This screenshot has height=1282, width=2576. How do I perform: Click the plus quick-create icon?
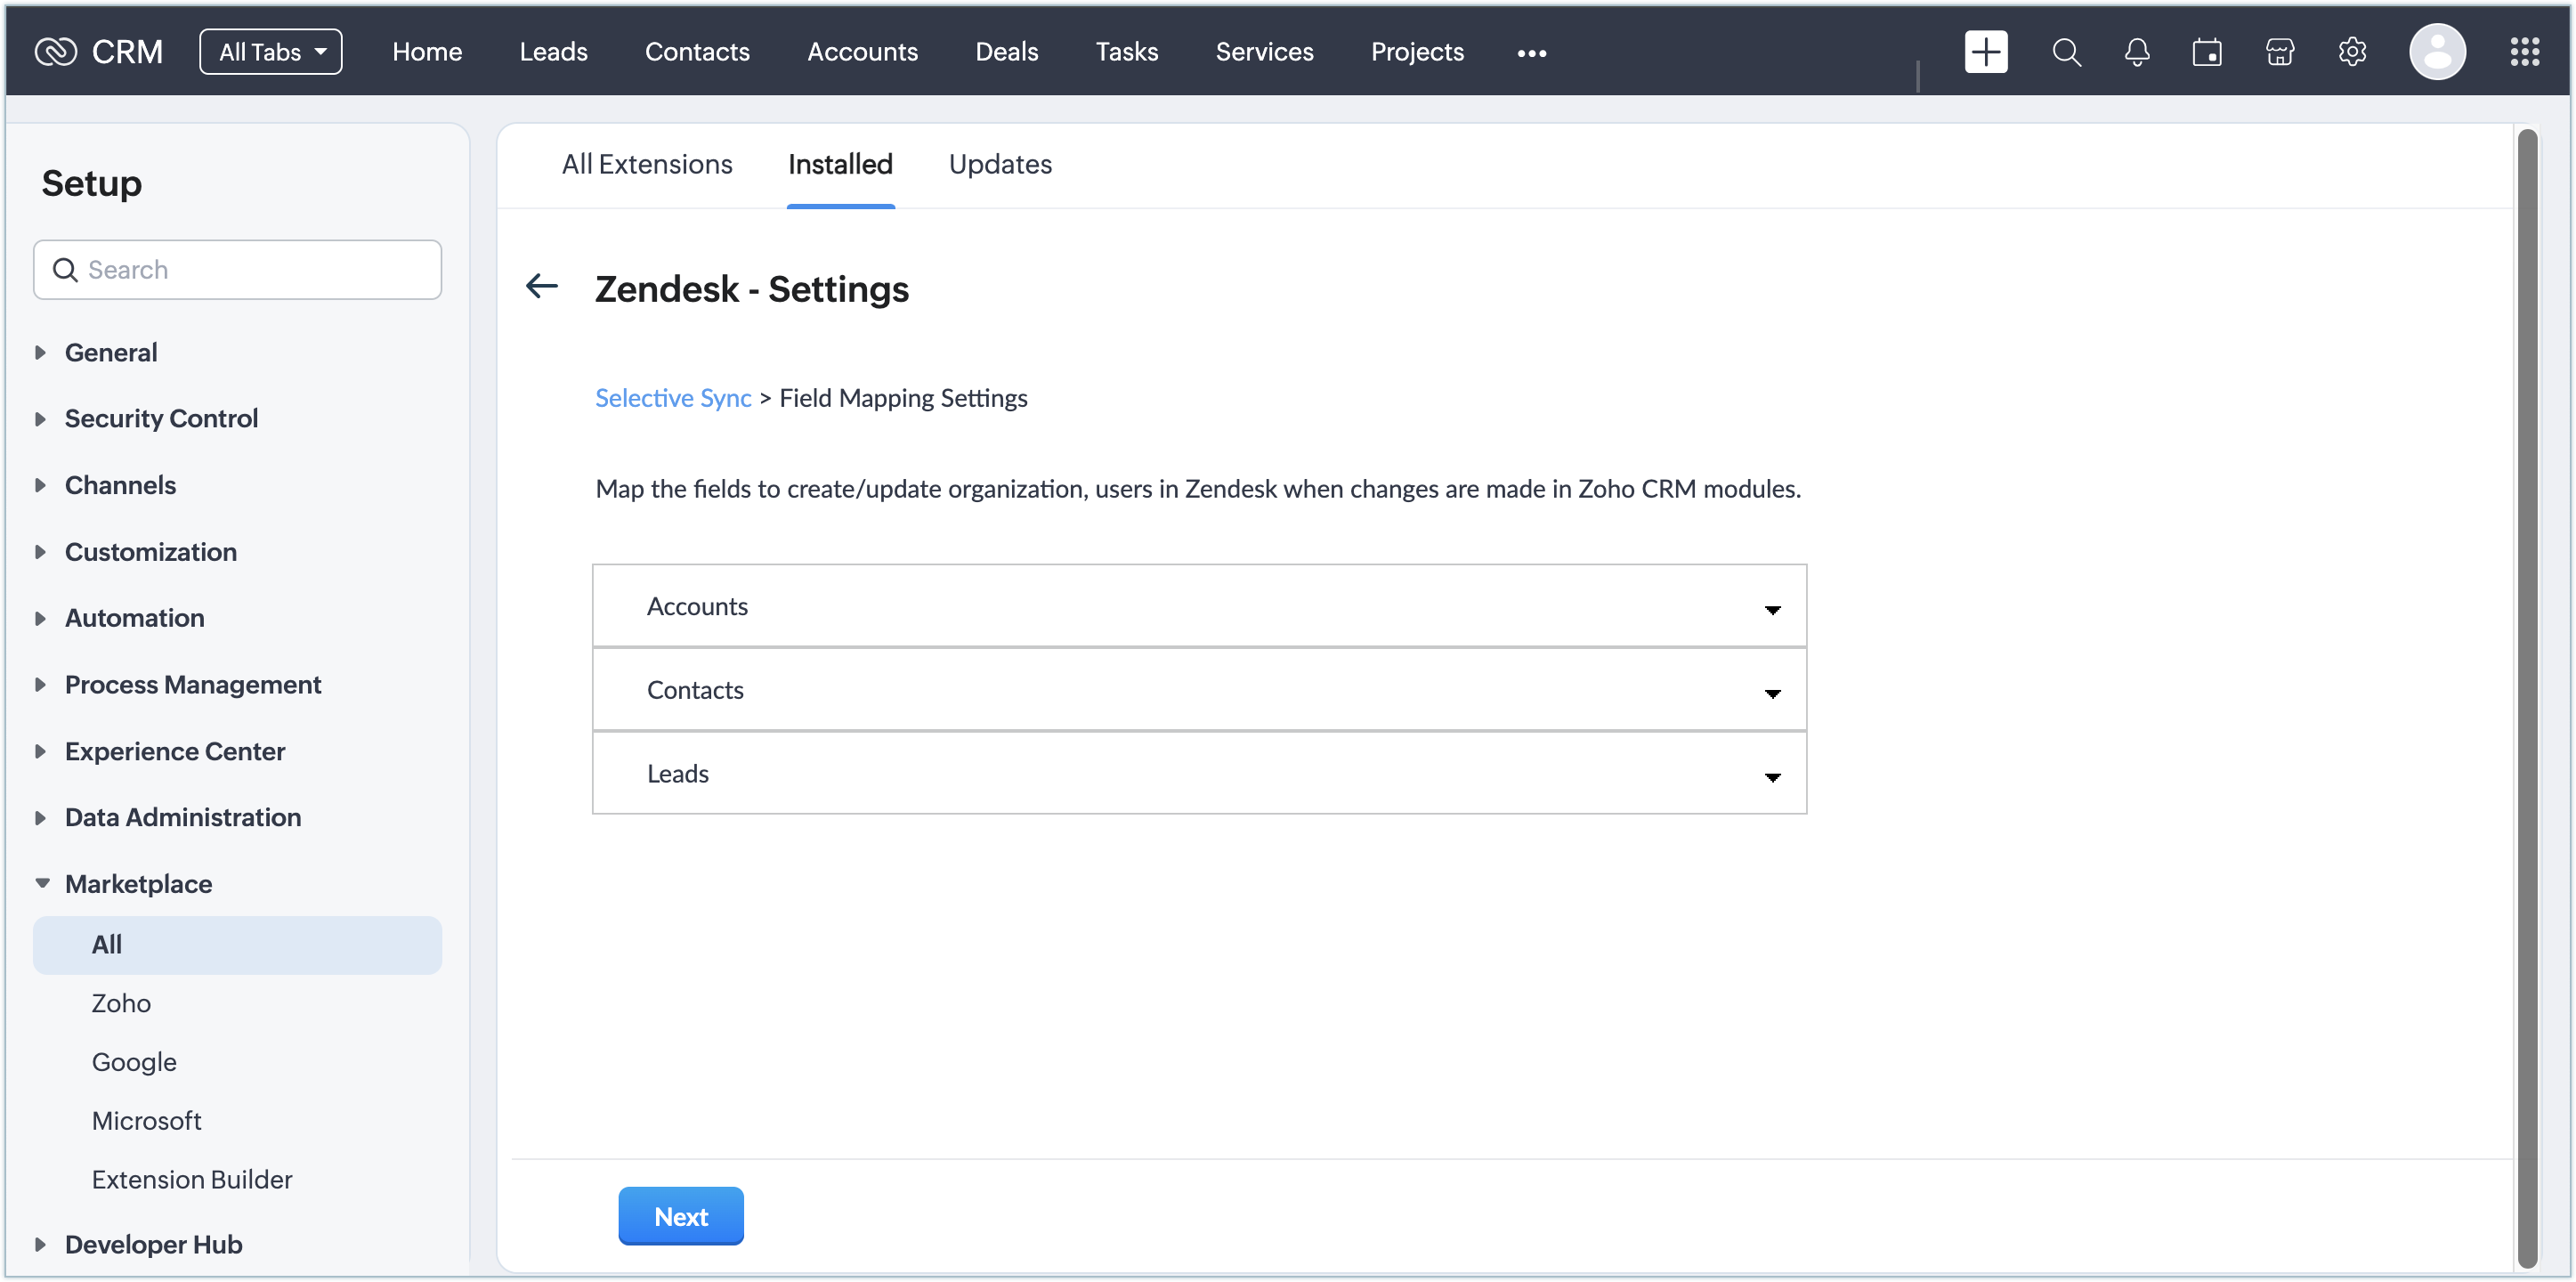click(x=1985, y=52)
